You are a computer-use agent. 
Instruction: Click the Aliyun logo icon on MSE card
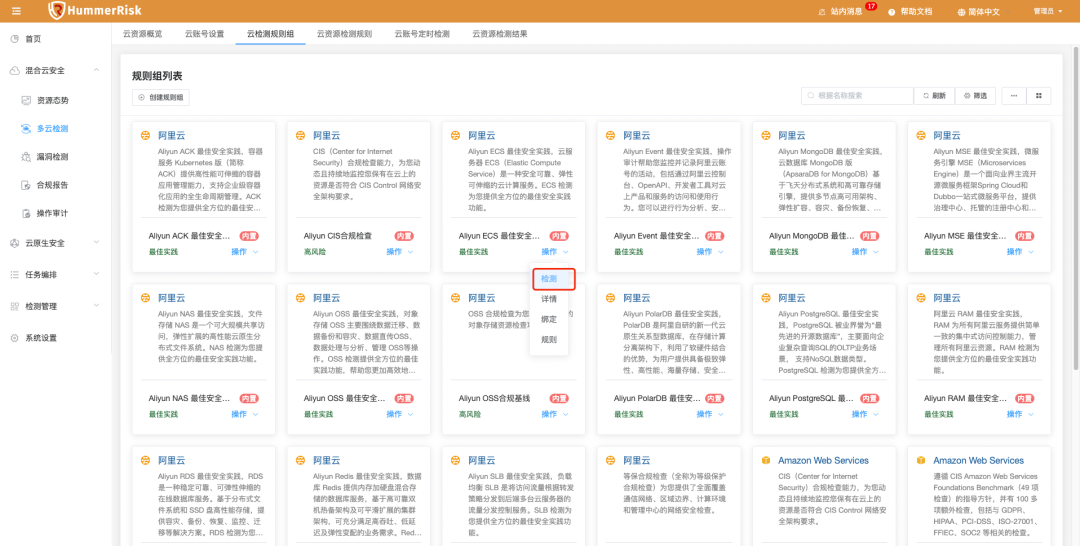click(x=921, y=136)
